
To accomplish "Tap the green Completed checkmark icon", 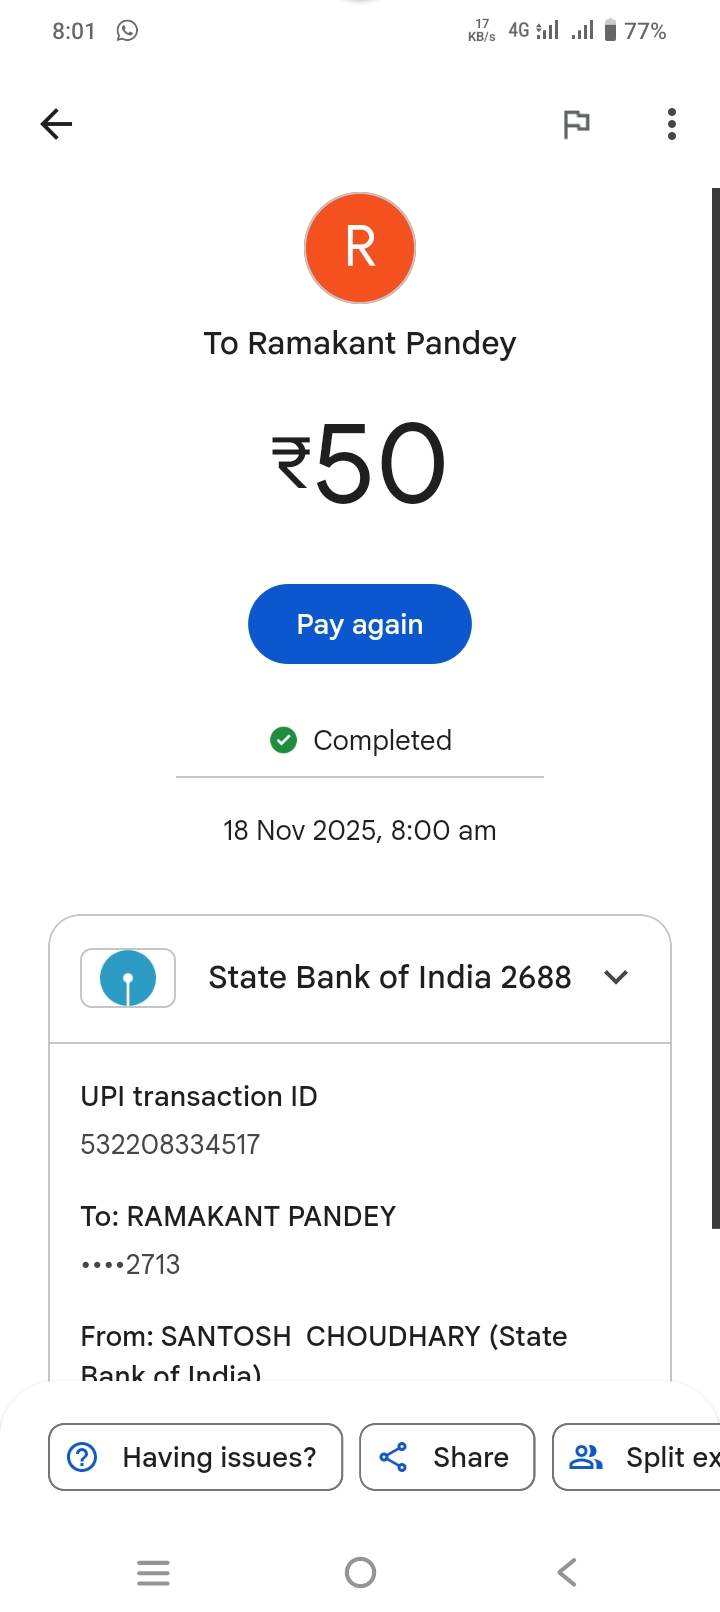I will (x=284, y=740).
